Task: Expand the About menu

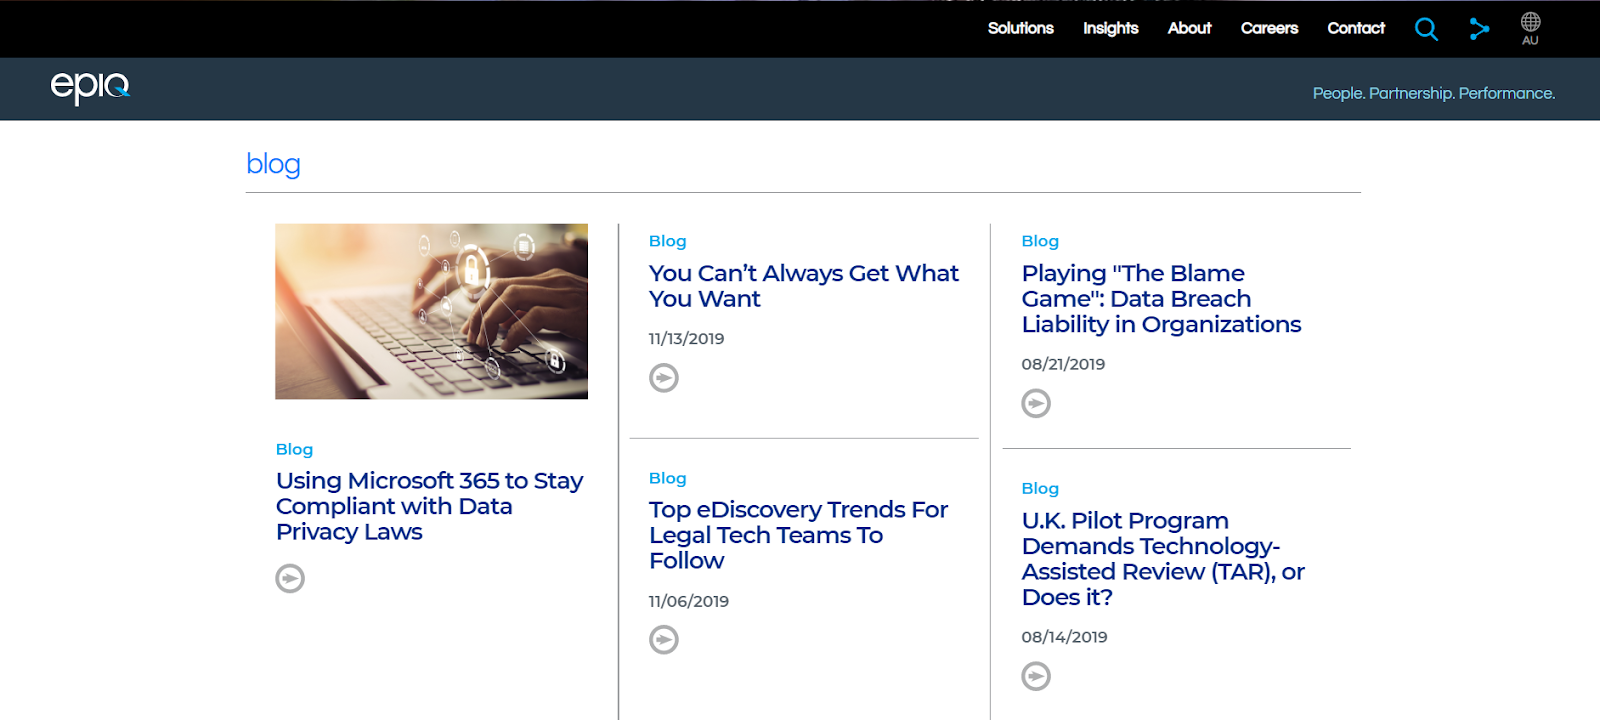Action: (1189, 28)
